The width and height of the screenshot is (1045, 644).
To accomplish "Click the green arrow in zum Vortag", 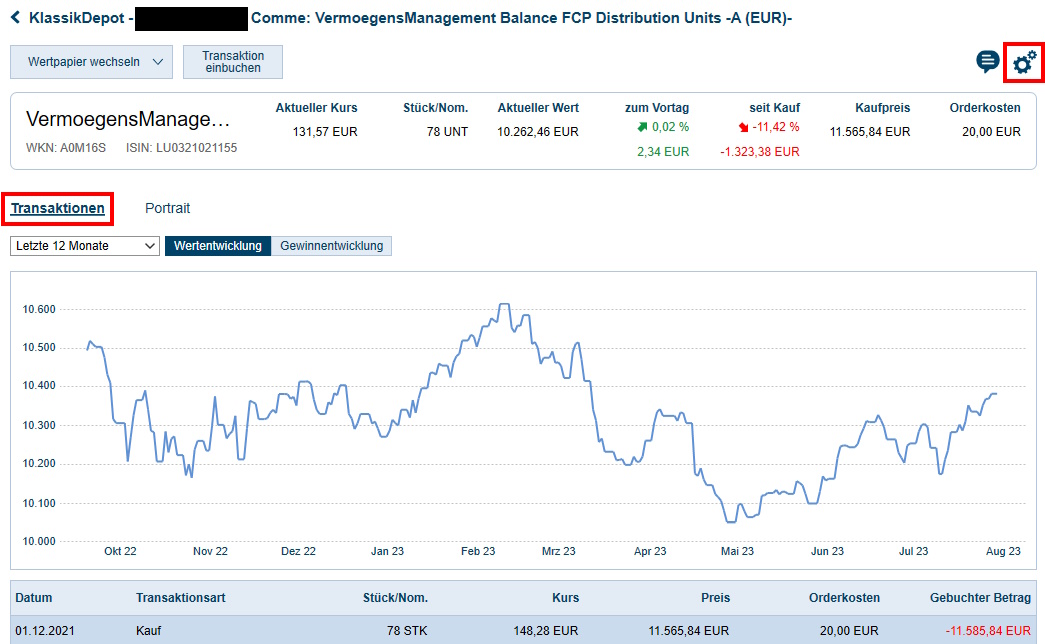I will (x=641, y=127).
